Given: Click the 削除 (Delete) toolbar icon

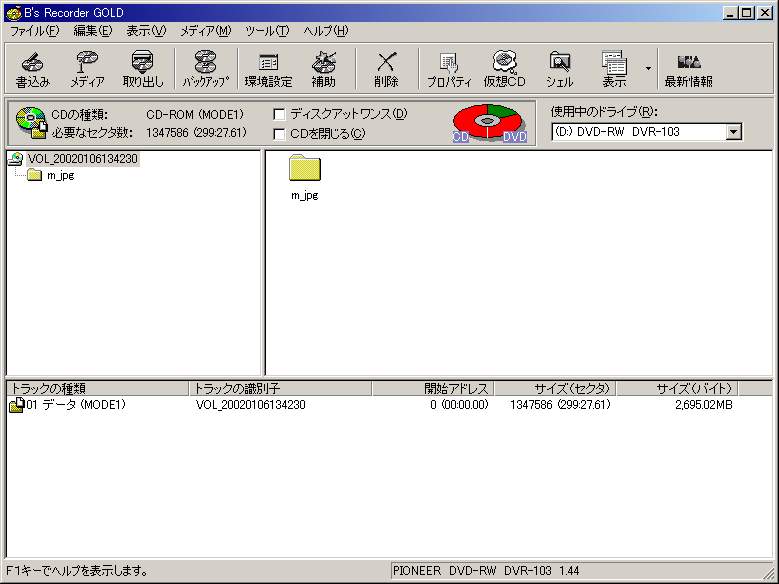Looking at the screenshot, I should point(386,69).
